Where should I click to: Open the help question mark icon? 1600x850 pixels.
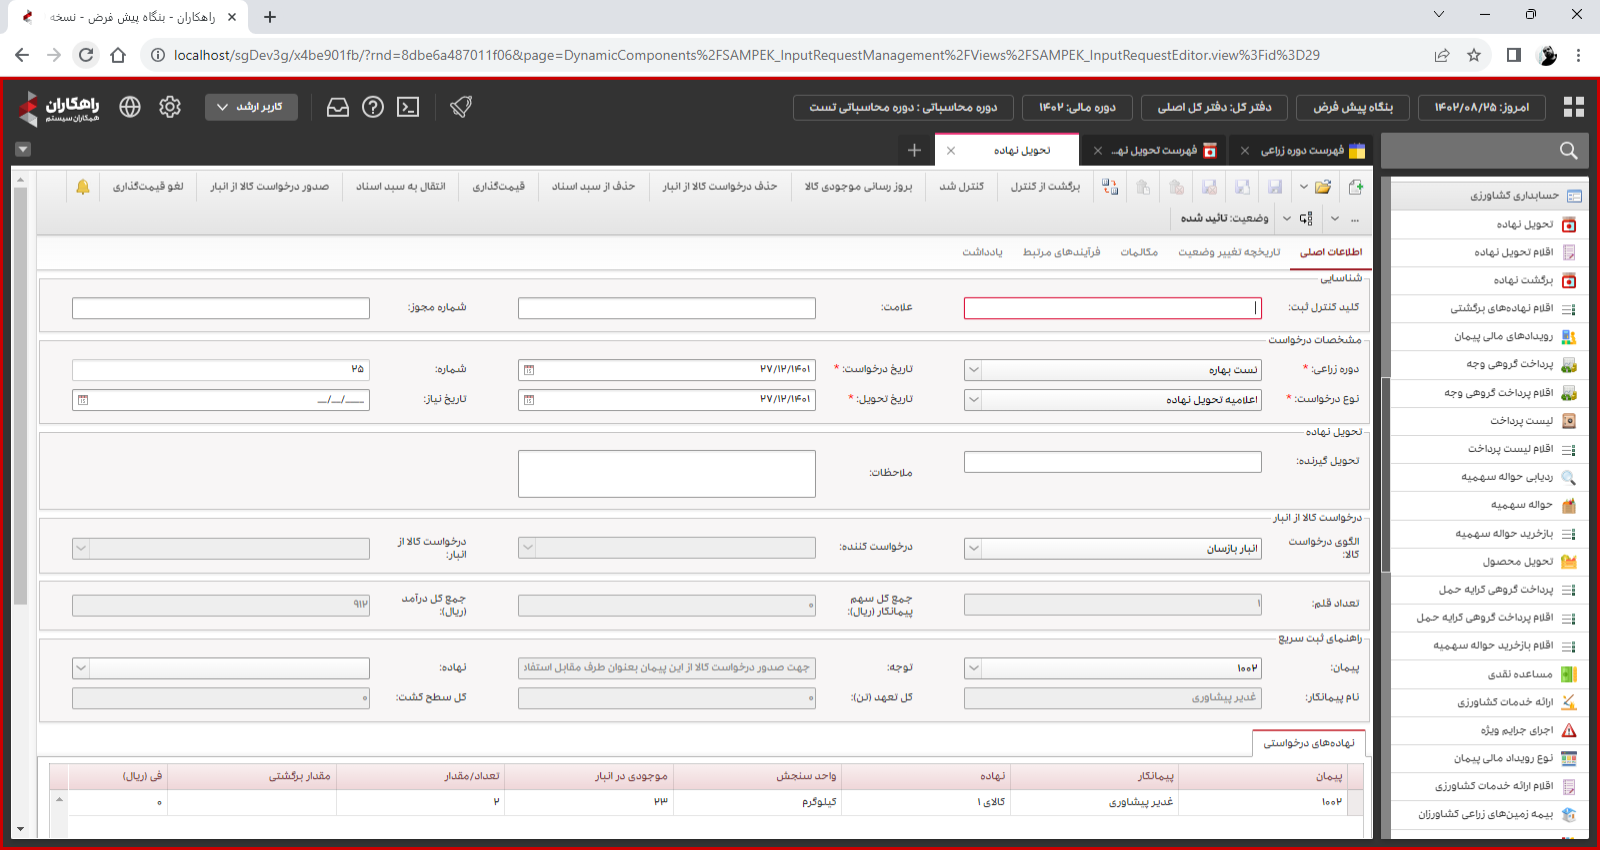coord(373,107)
